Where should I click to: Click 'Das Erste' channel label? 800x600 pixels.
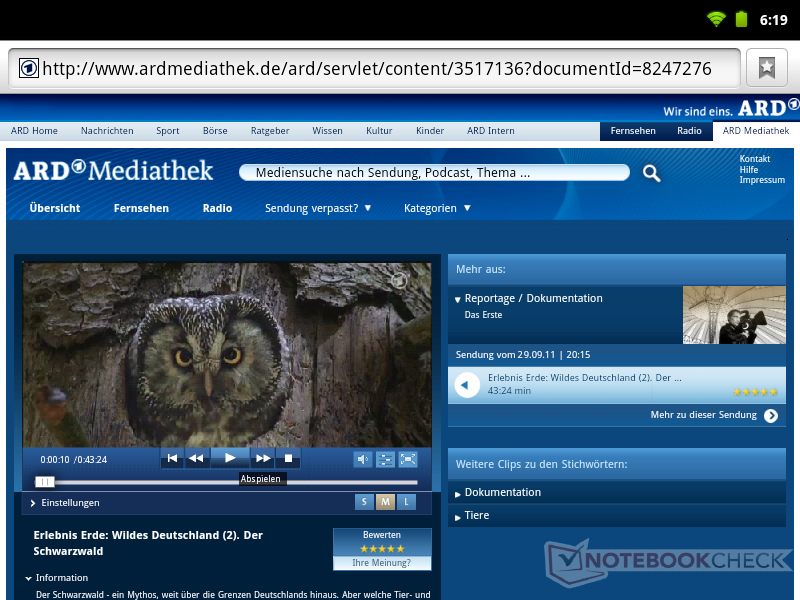click(483, 315)
